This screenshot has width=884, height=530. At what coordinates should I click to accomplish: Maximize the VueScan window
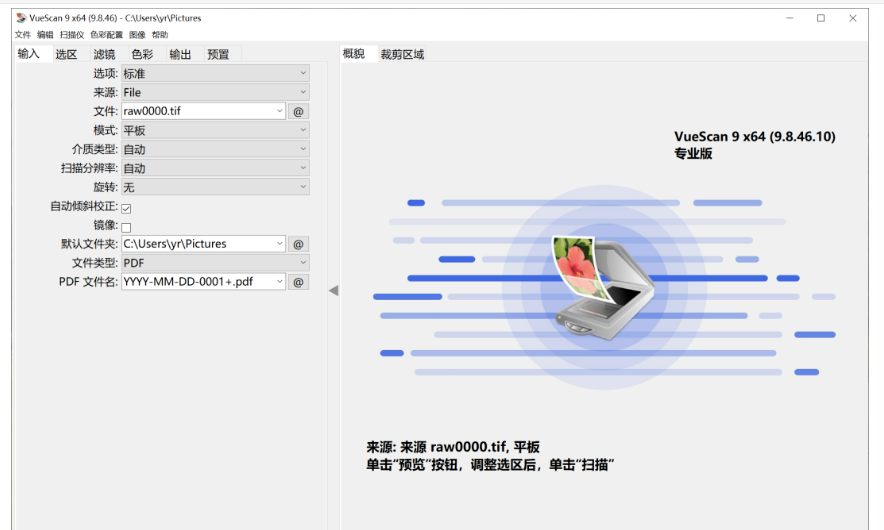pos(821,18)
